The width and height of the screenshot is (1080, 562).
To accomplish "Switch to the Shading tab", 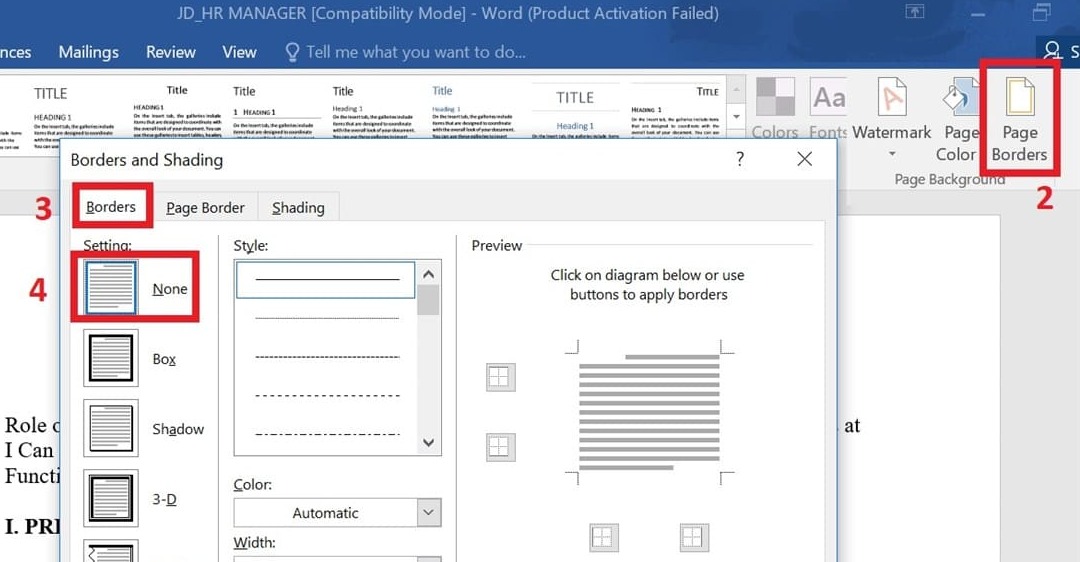I will [x=298, y=207].
